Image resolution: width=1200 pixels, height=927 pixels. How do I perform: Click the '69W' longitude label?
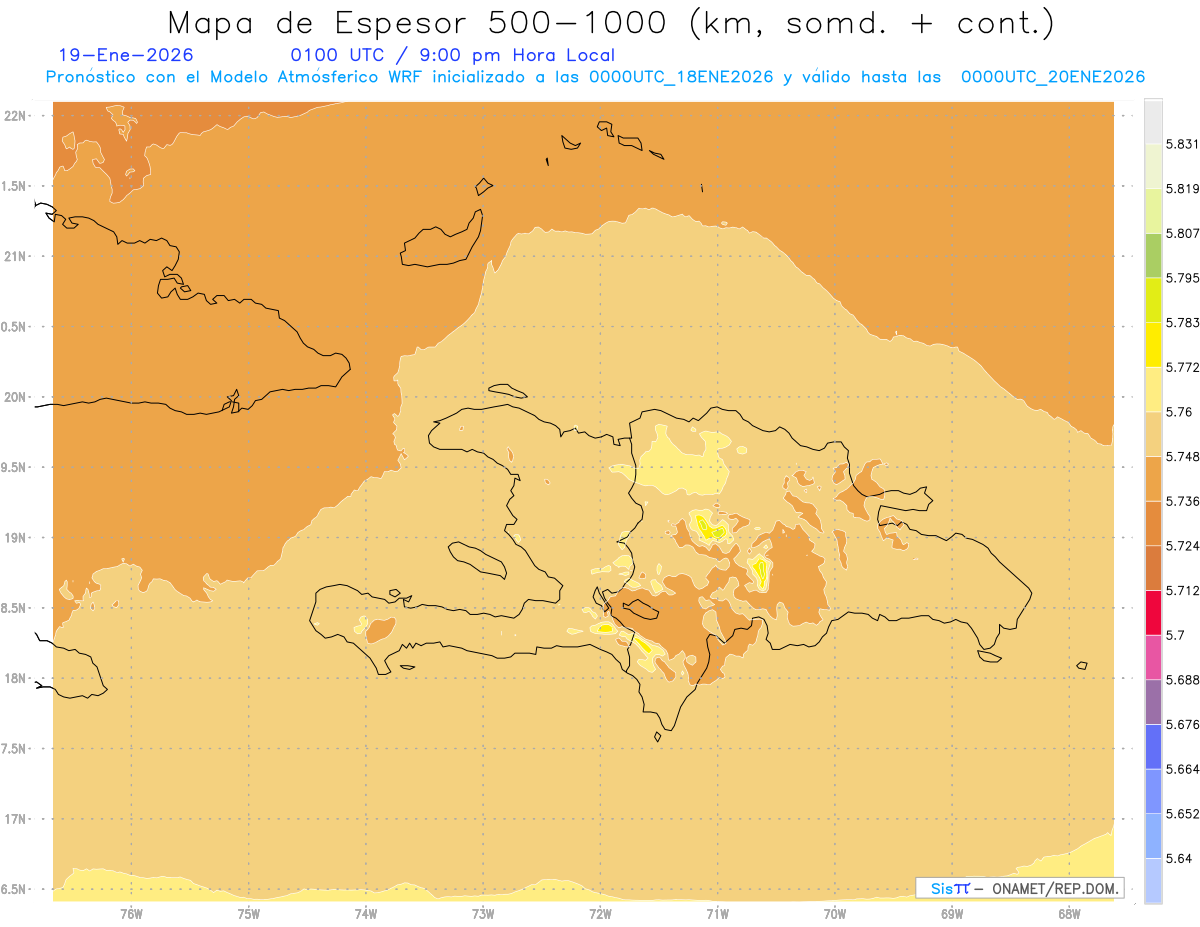952,913
